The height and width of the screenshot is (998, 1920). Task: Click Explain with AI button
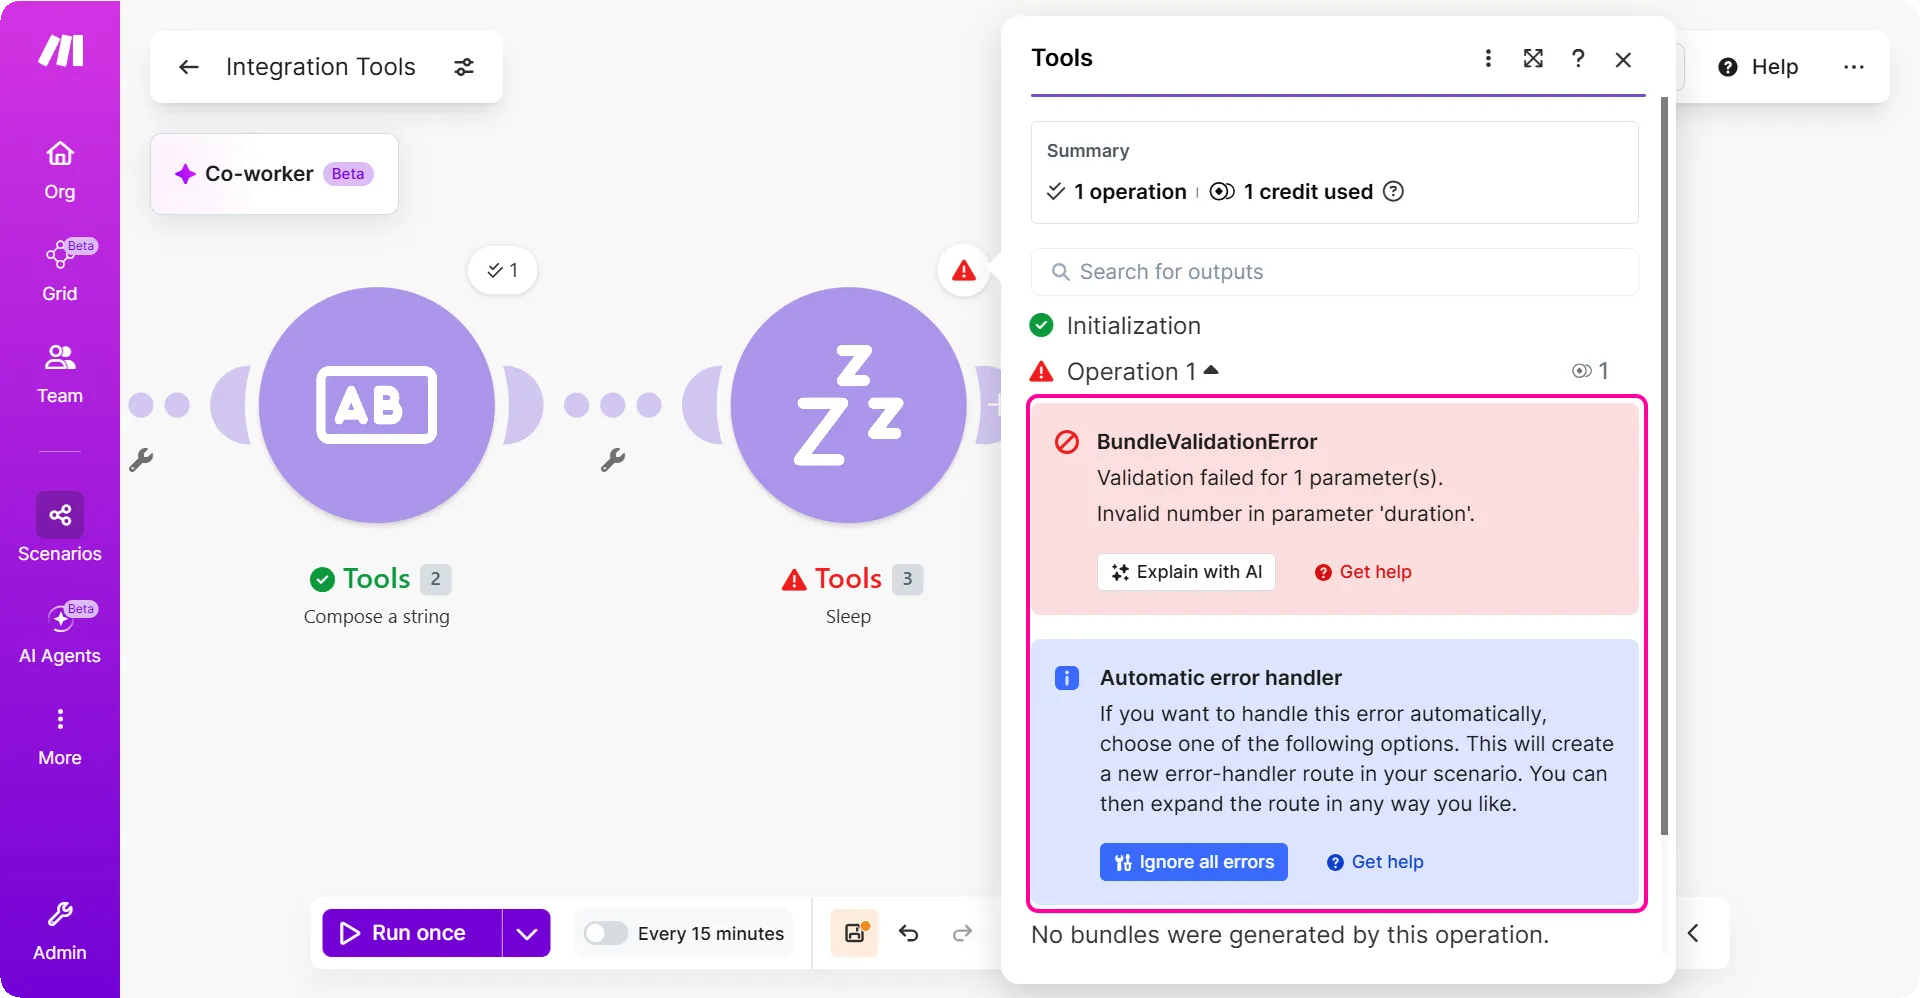[1186, 572]
